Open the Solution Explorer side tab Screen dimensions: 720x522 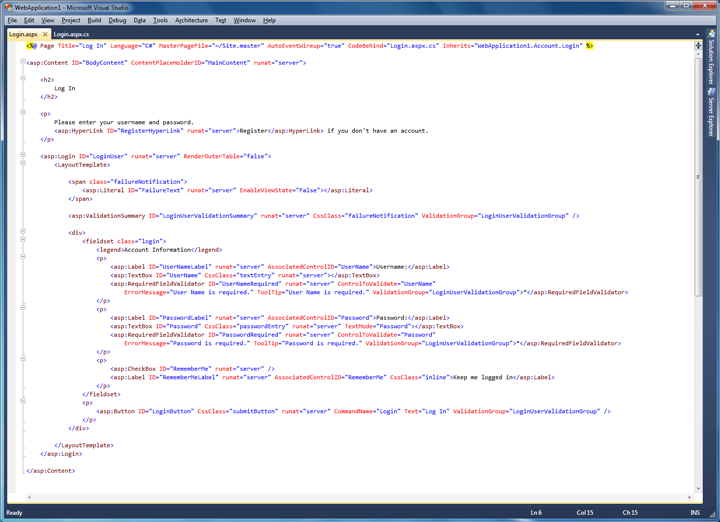[x=711, y=57]
